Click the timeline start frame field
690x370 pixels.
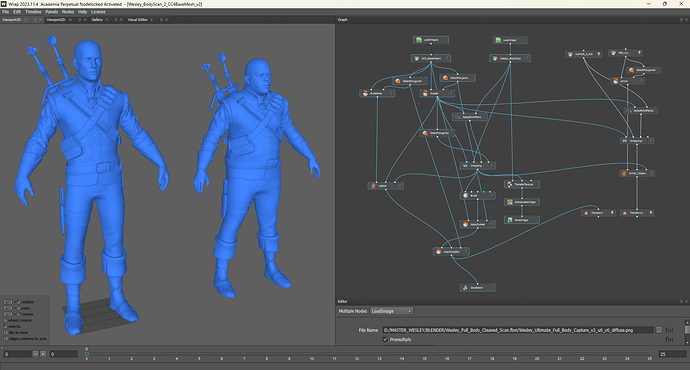tap(63, 354)
